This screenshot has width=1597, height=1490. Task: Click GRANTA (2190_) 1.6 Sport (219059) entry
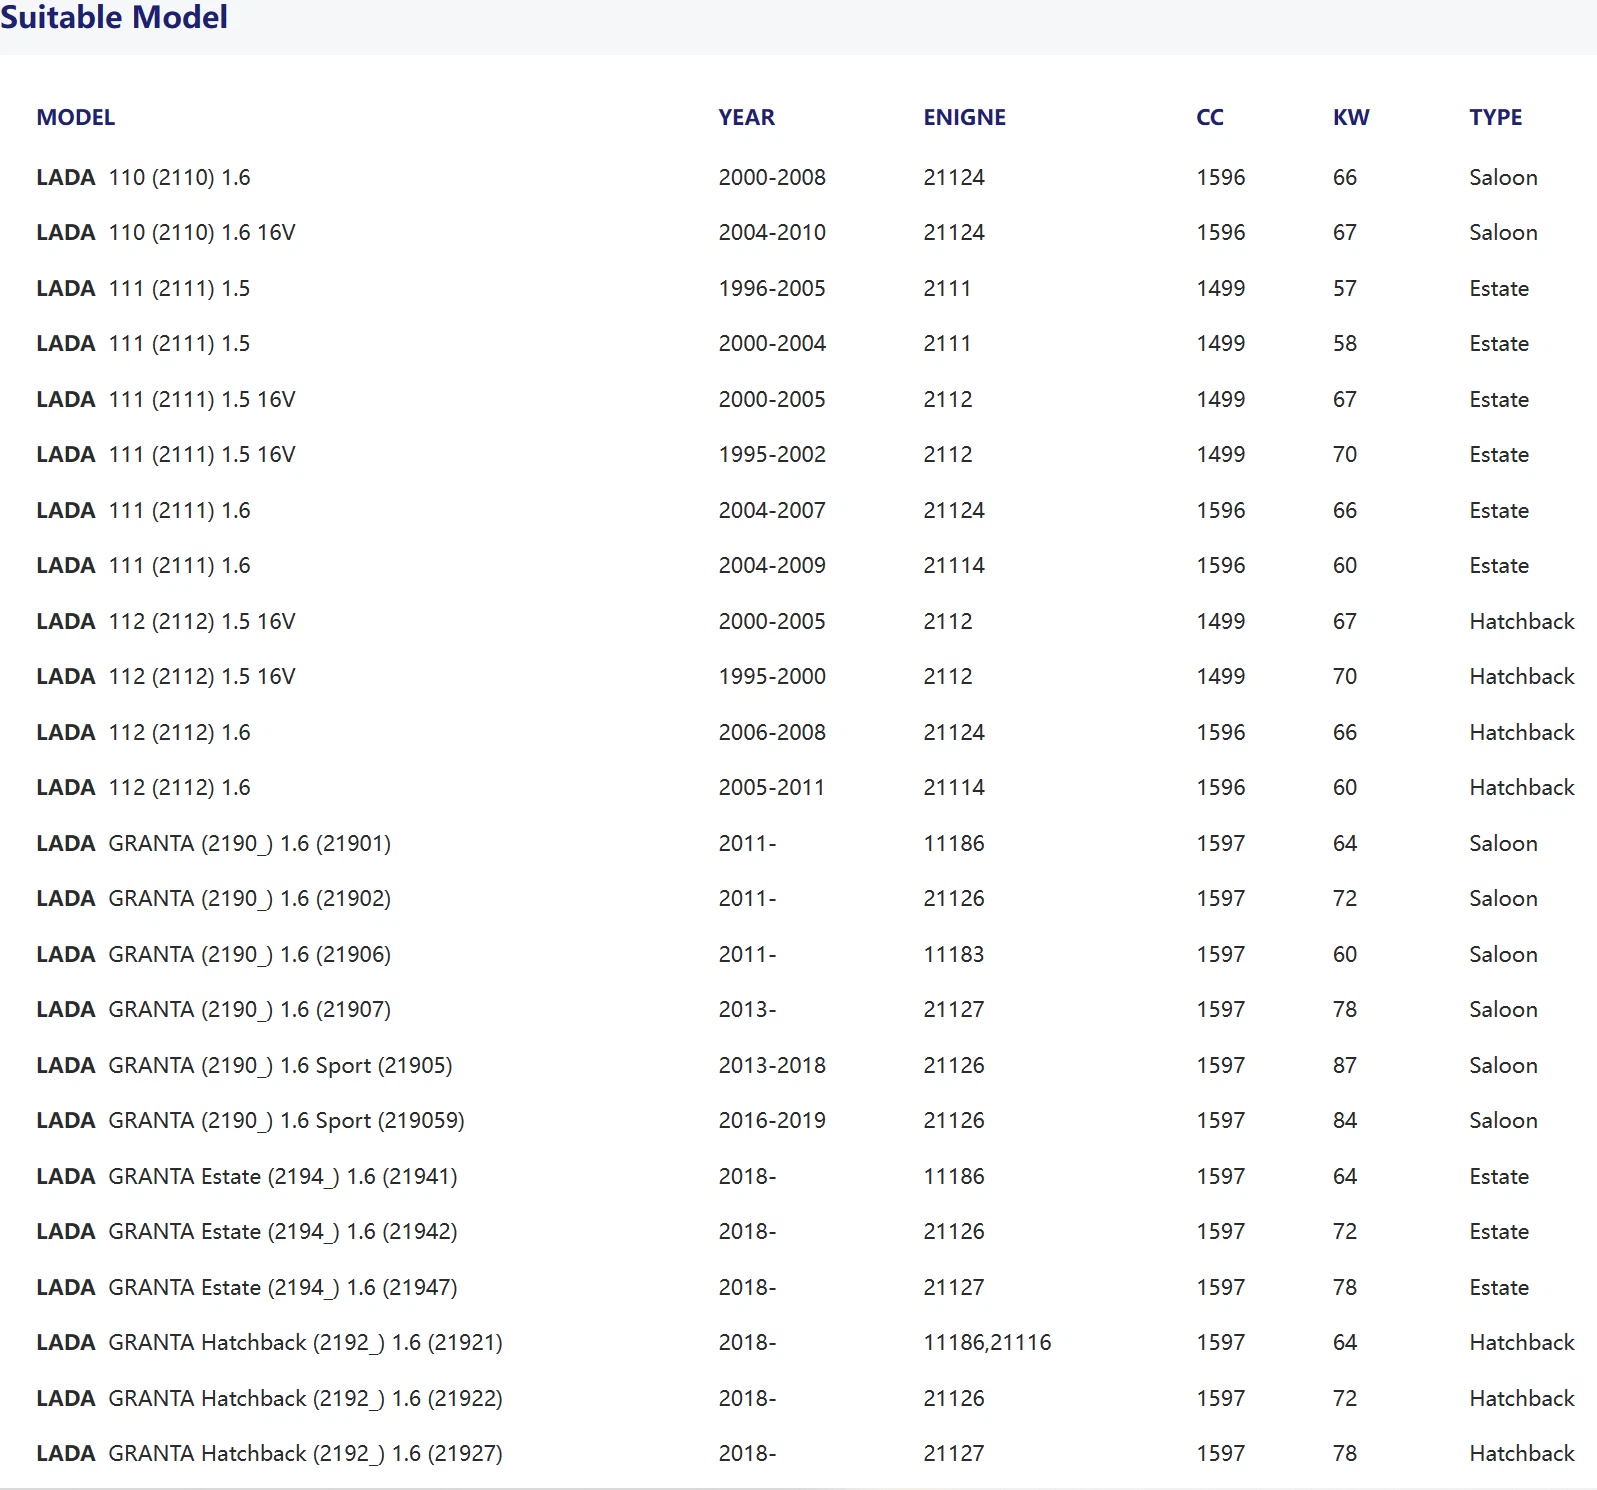coord(286,1120)
